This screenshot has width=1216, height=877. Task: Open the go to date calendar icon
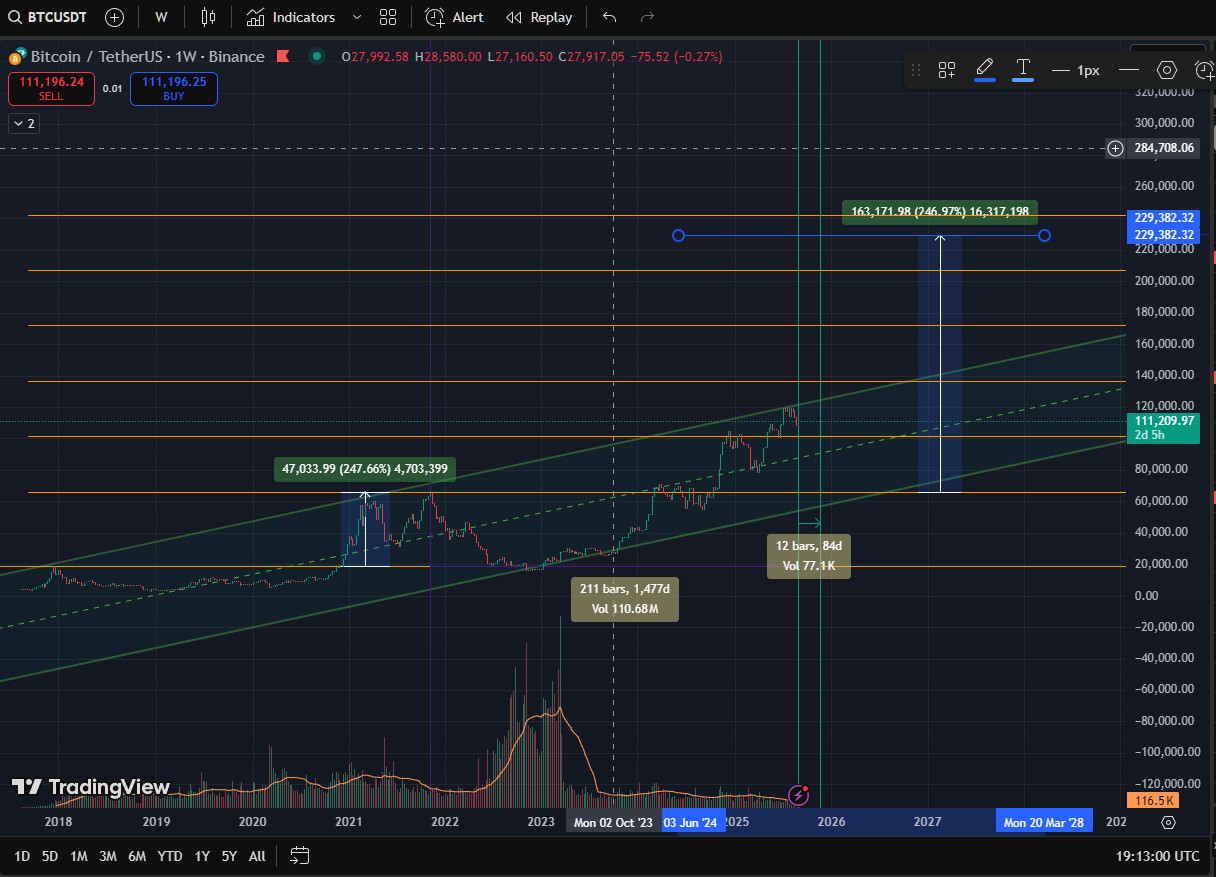300,856
